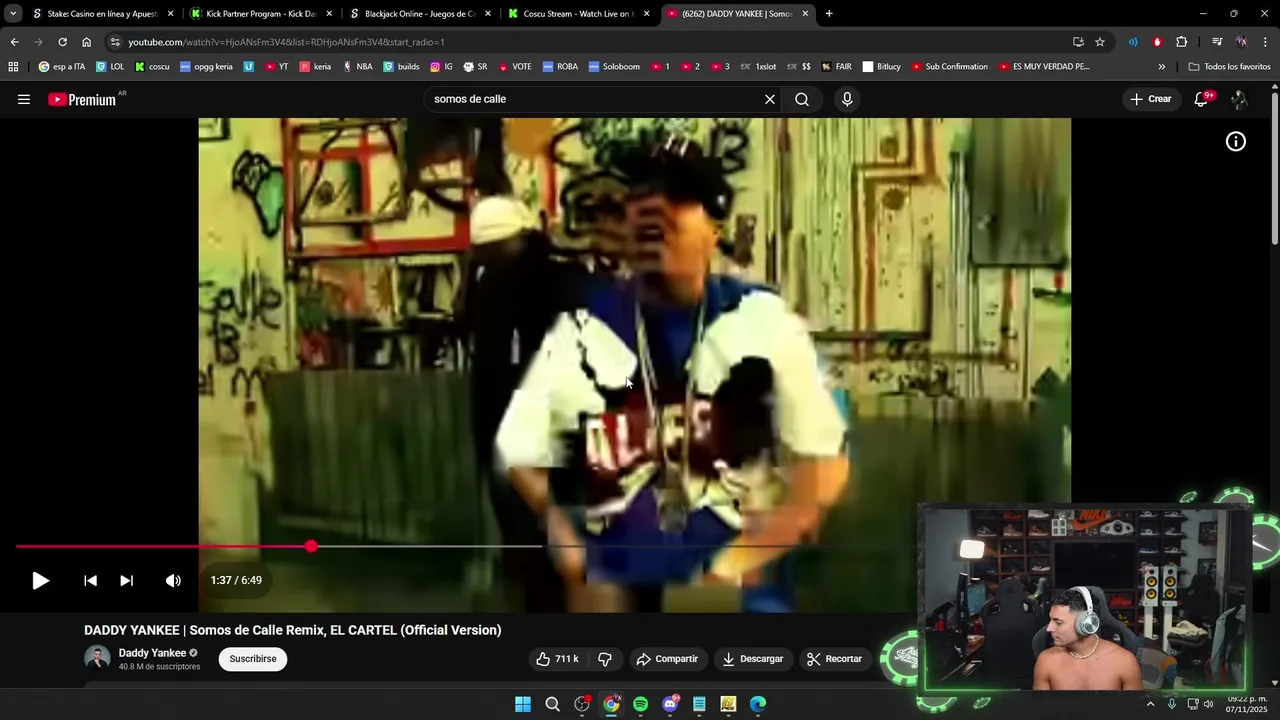The width and height of the screenshot is (1280, 720).
Task: Start voice search with the microphone
Action: click(847, 99)
